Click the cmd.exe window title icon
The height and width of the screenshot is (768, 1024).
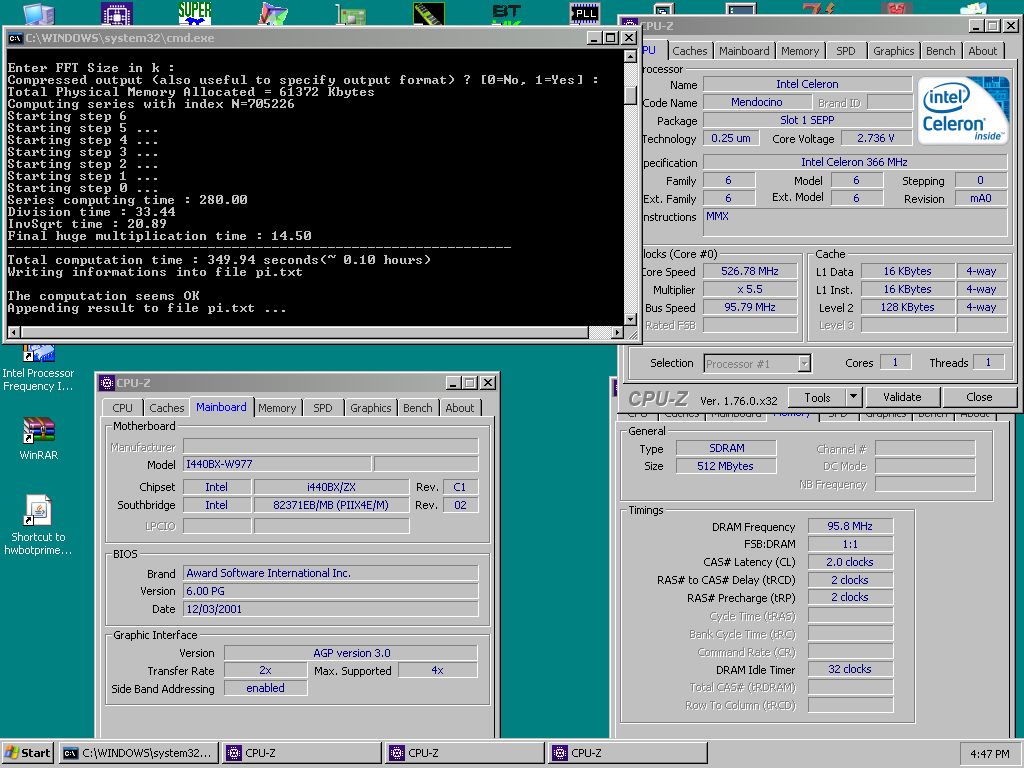coord(15,38)
